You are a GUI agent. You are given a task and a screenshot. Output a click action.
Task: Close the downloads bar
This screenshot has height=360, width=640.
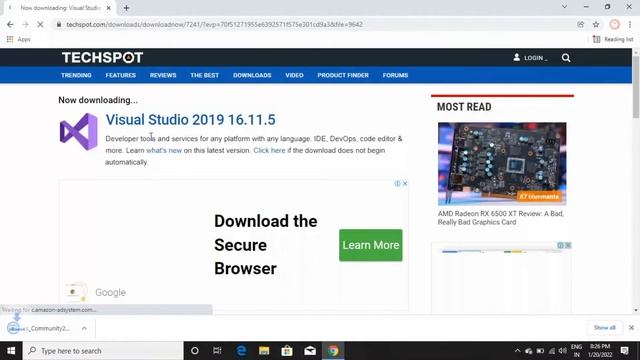click(631, 328)
